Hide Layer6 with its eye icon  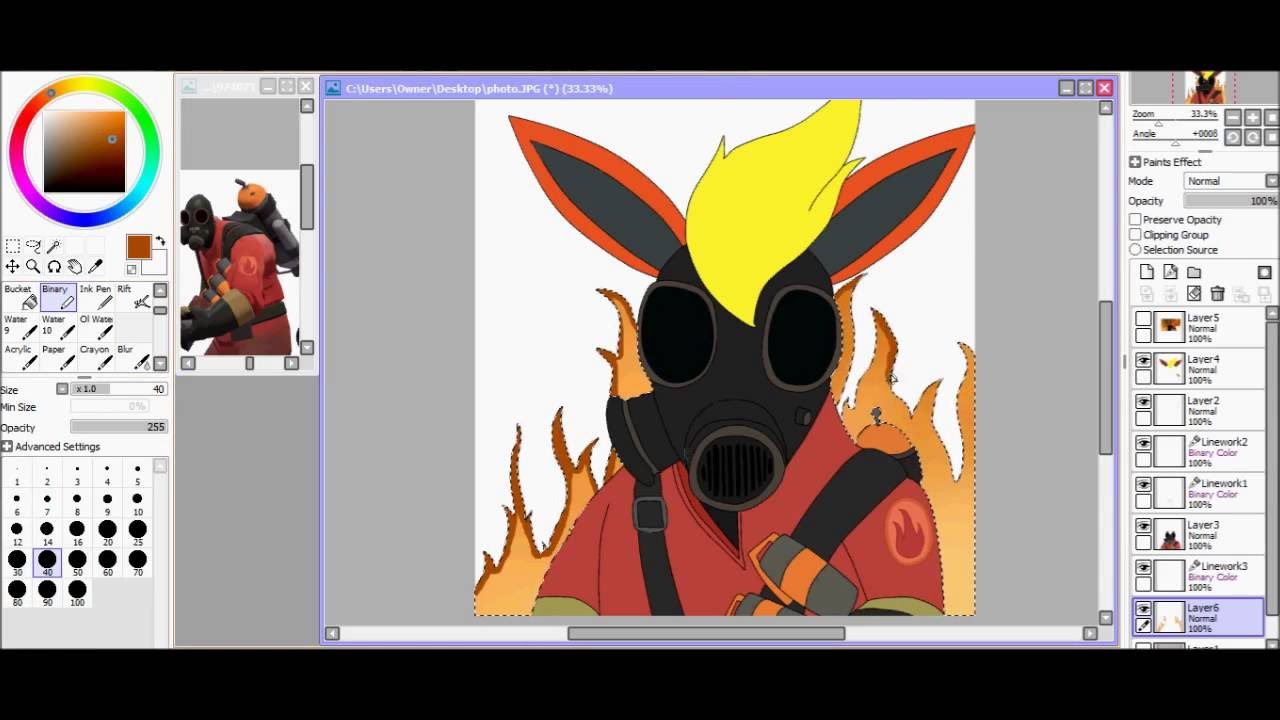pos(1143,609)
